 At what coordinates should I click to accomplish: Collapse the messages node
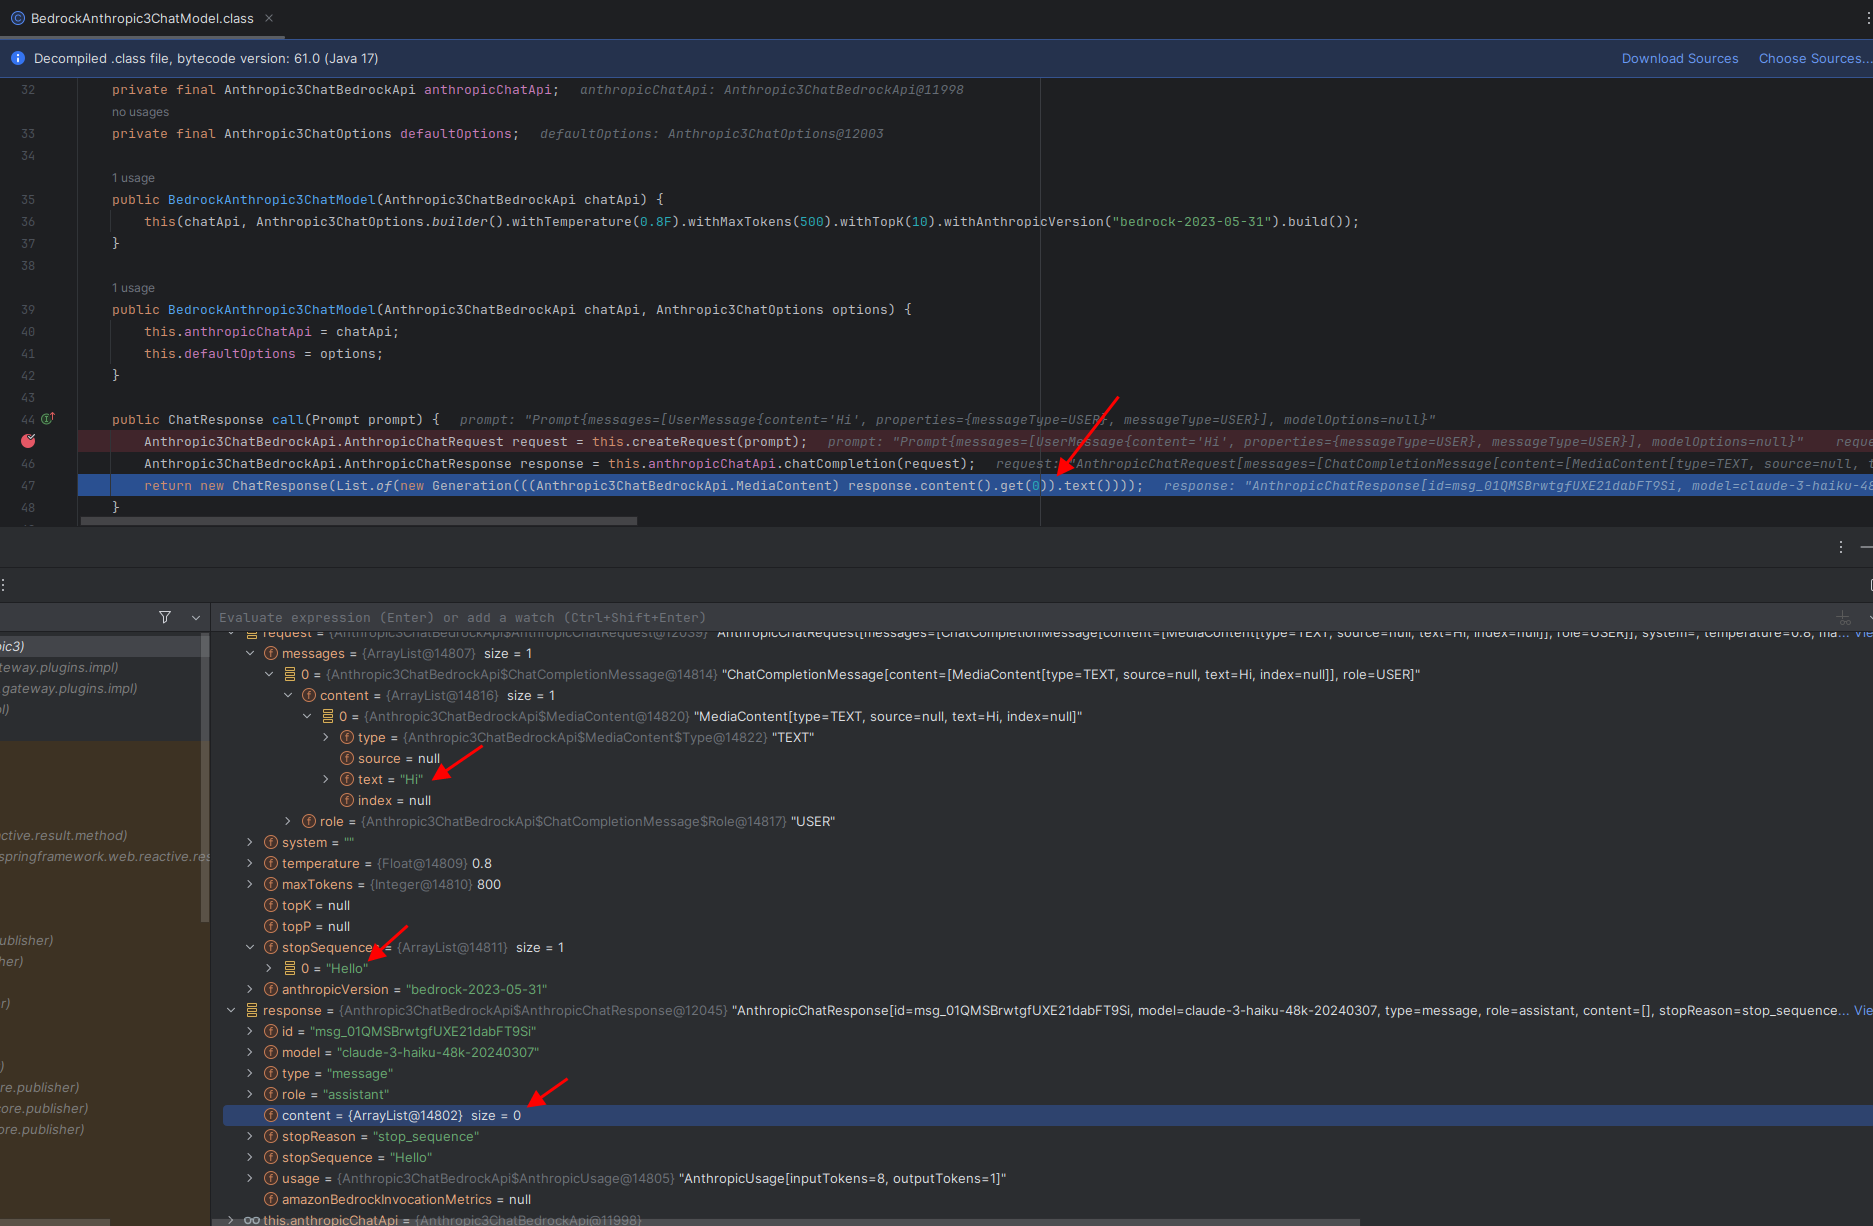[x=250, y=653]
